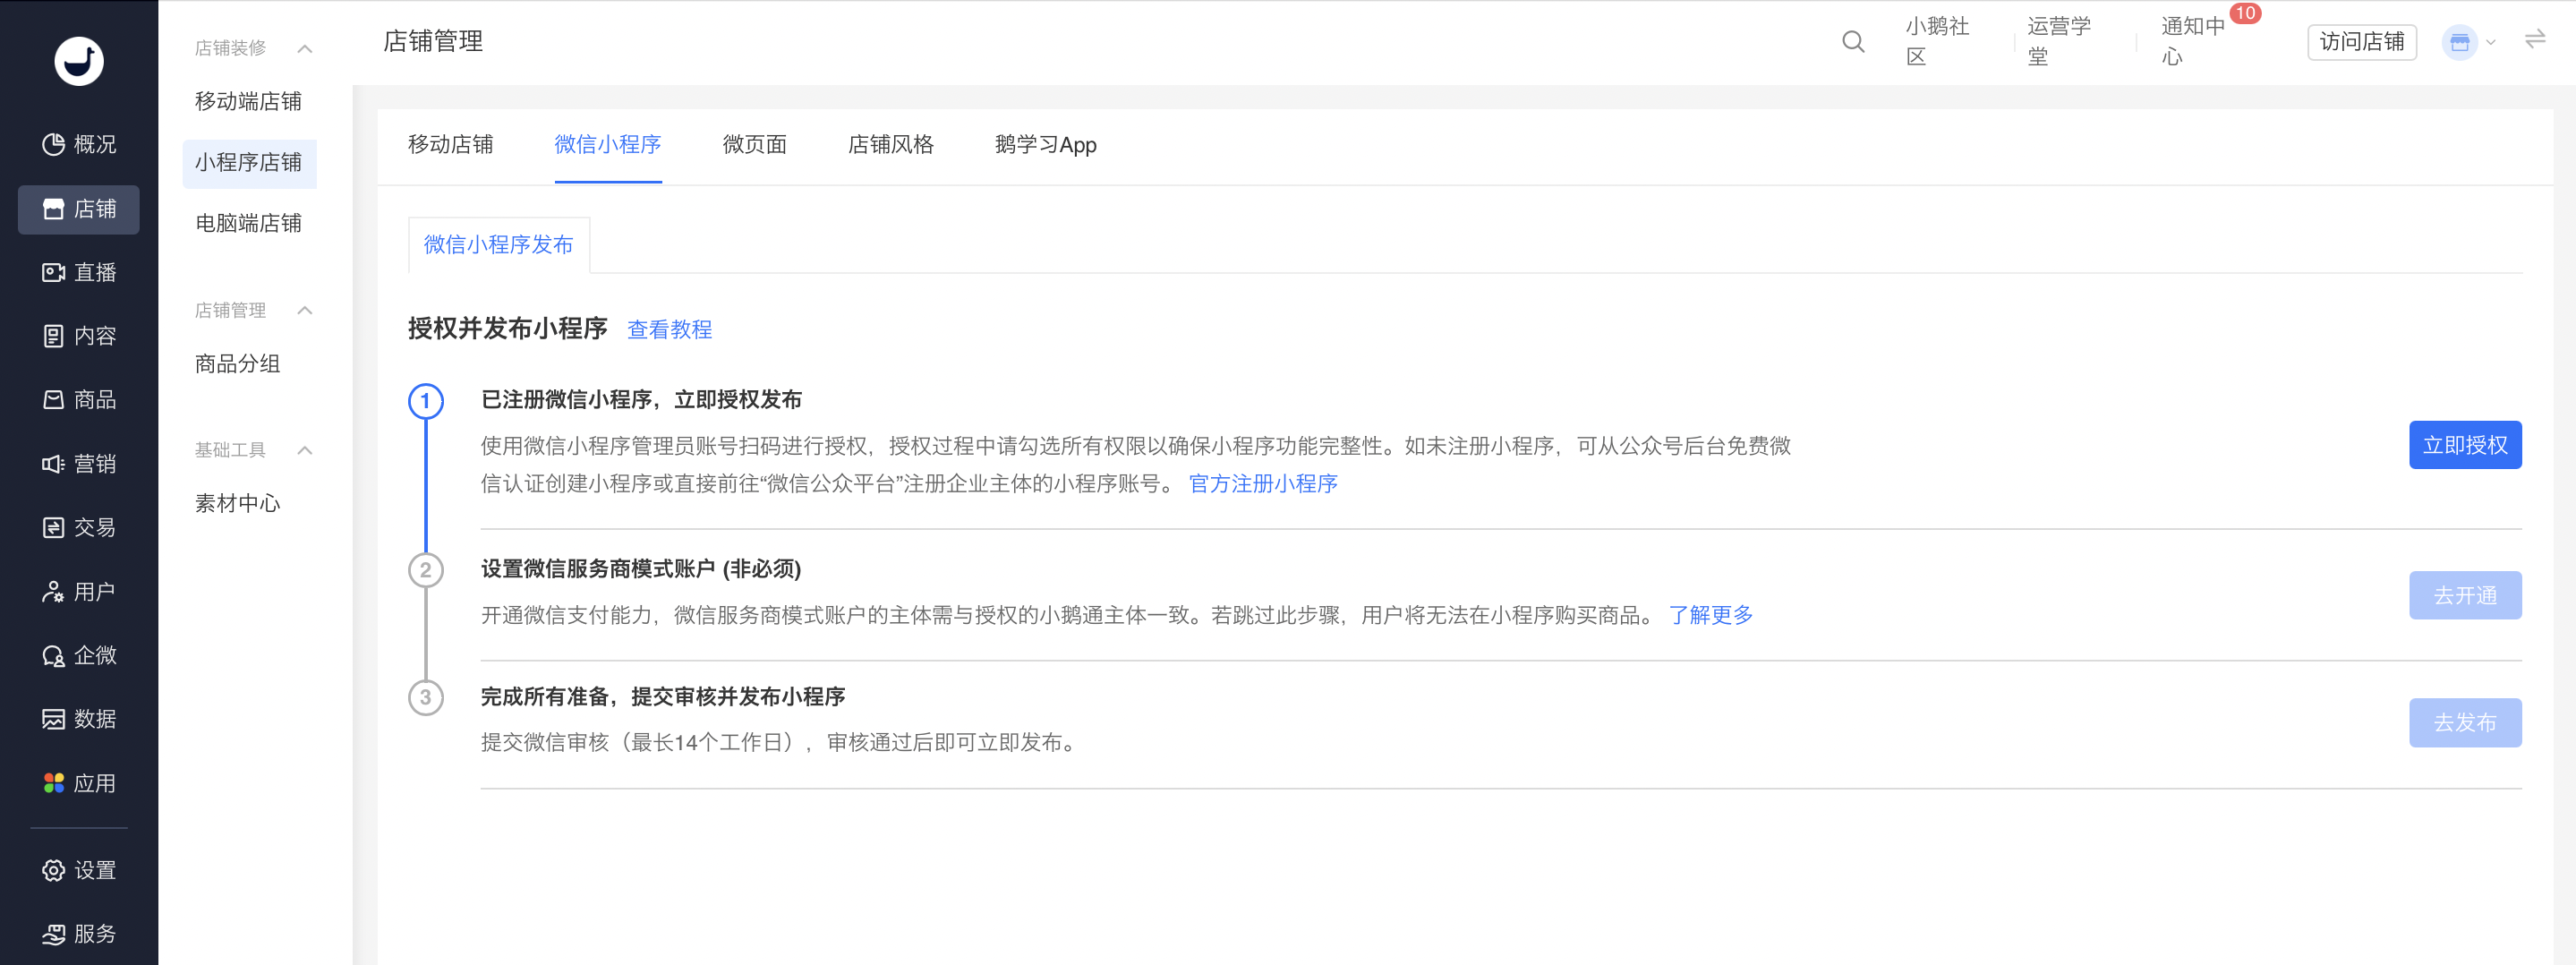Open the 了解更多 link
The width and height of the screenshot is (2576, 965).
[1711, 615]
